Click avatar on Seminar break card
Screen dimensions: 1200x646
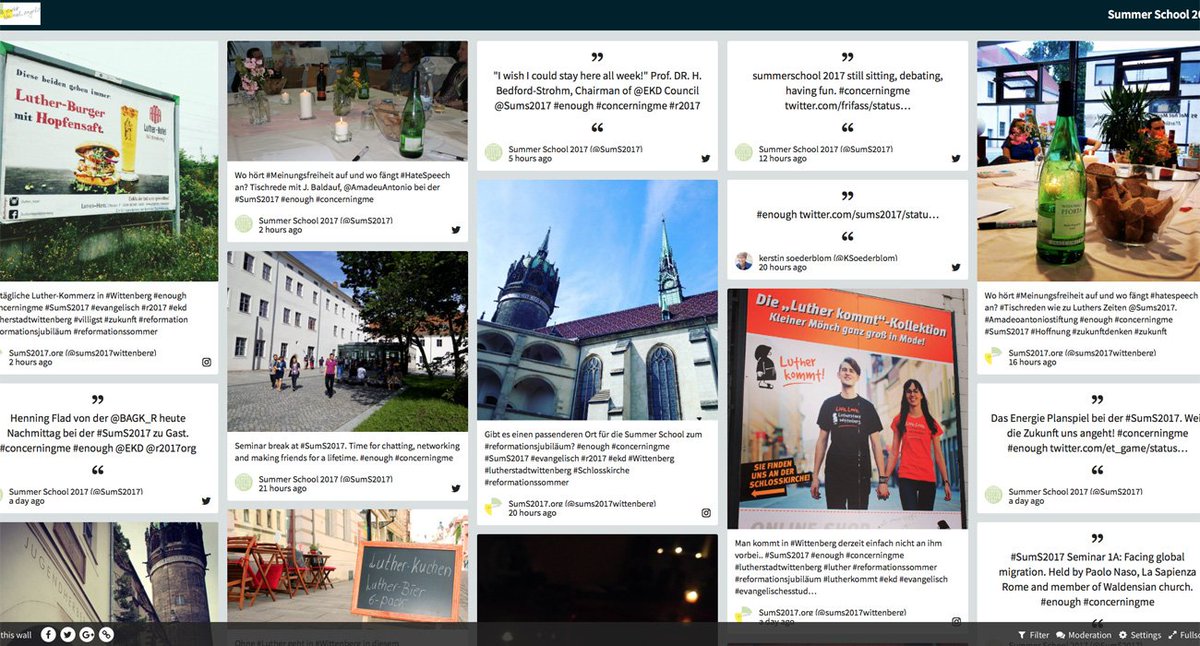tap(244, 482)
